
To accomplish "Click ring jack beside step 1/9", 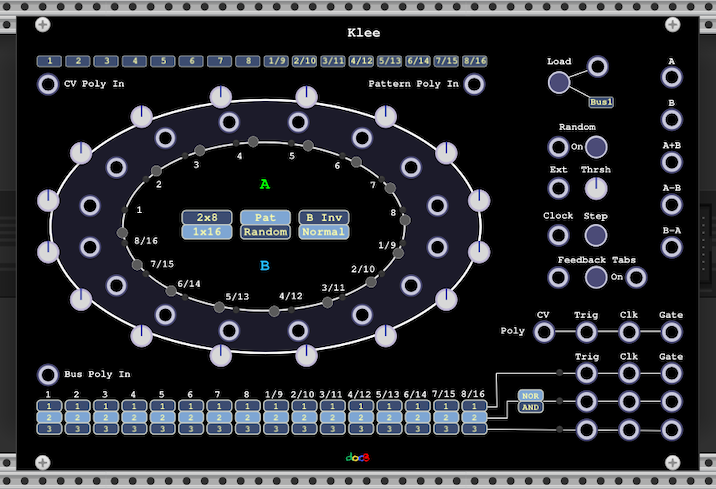I will tap(437, 247).
